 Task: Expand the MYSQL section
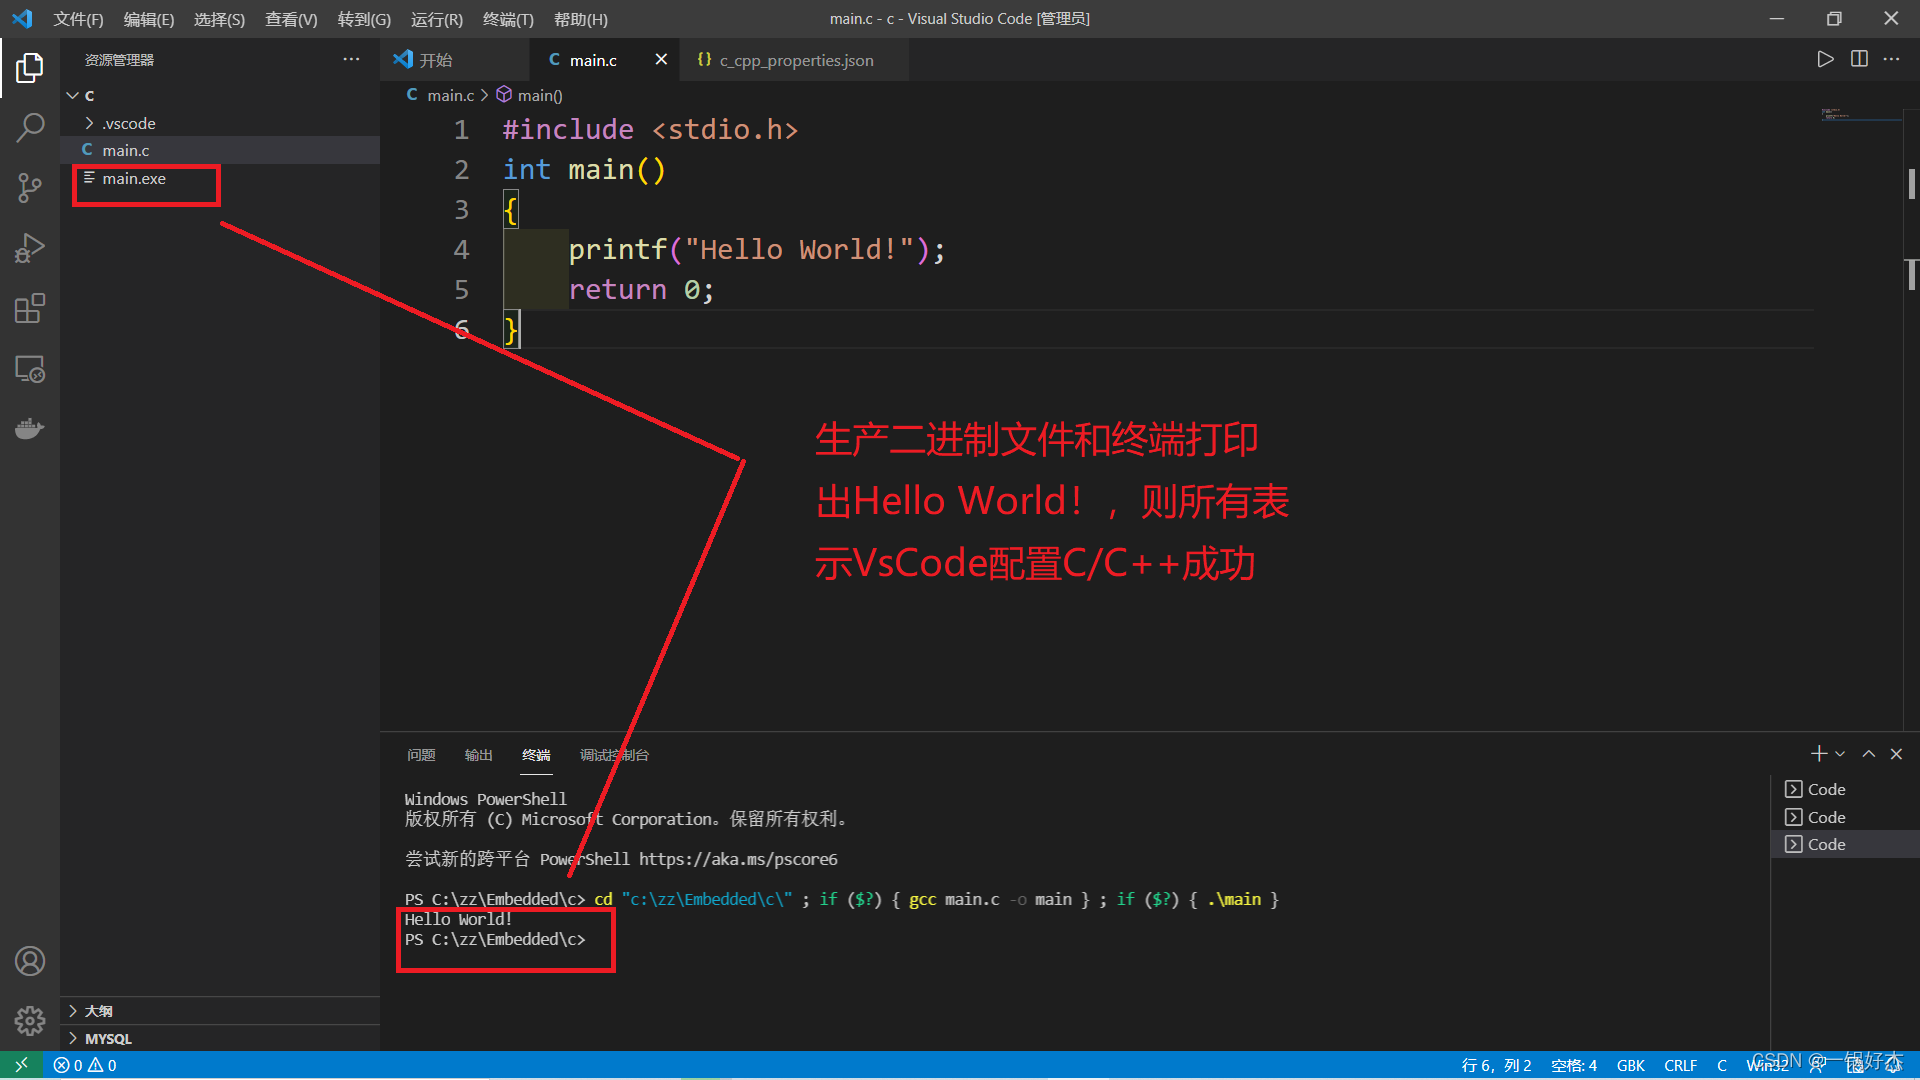[220, 1039]
